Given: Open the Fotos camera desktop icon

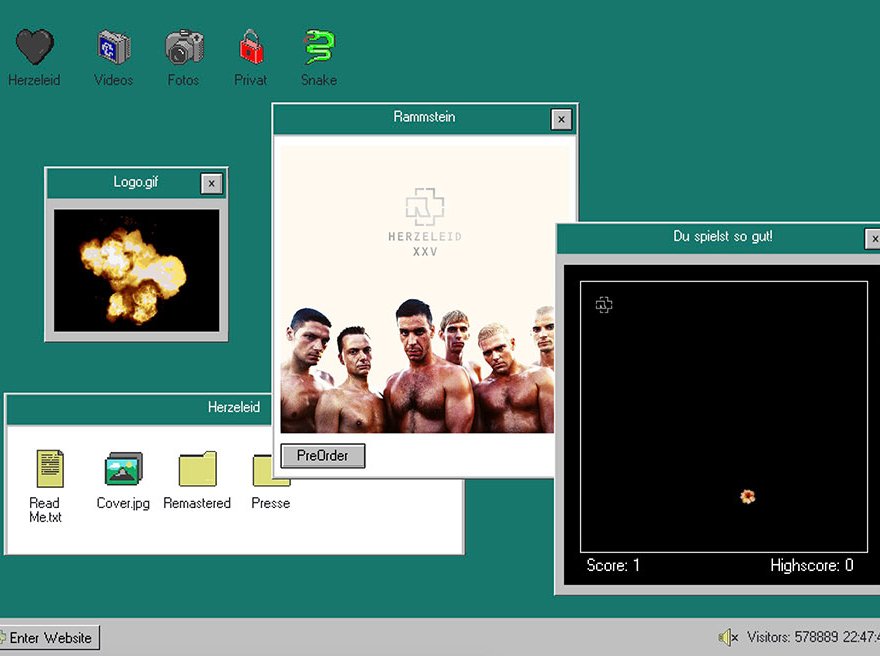Looking at the screenshot, I should click(x=184, y=47).
